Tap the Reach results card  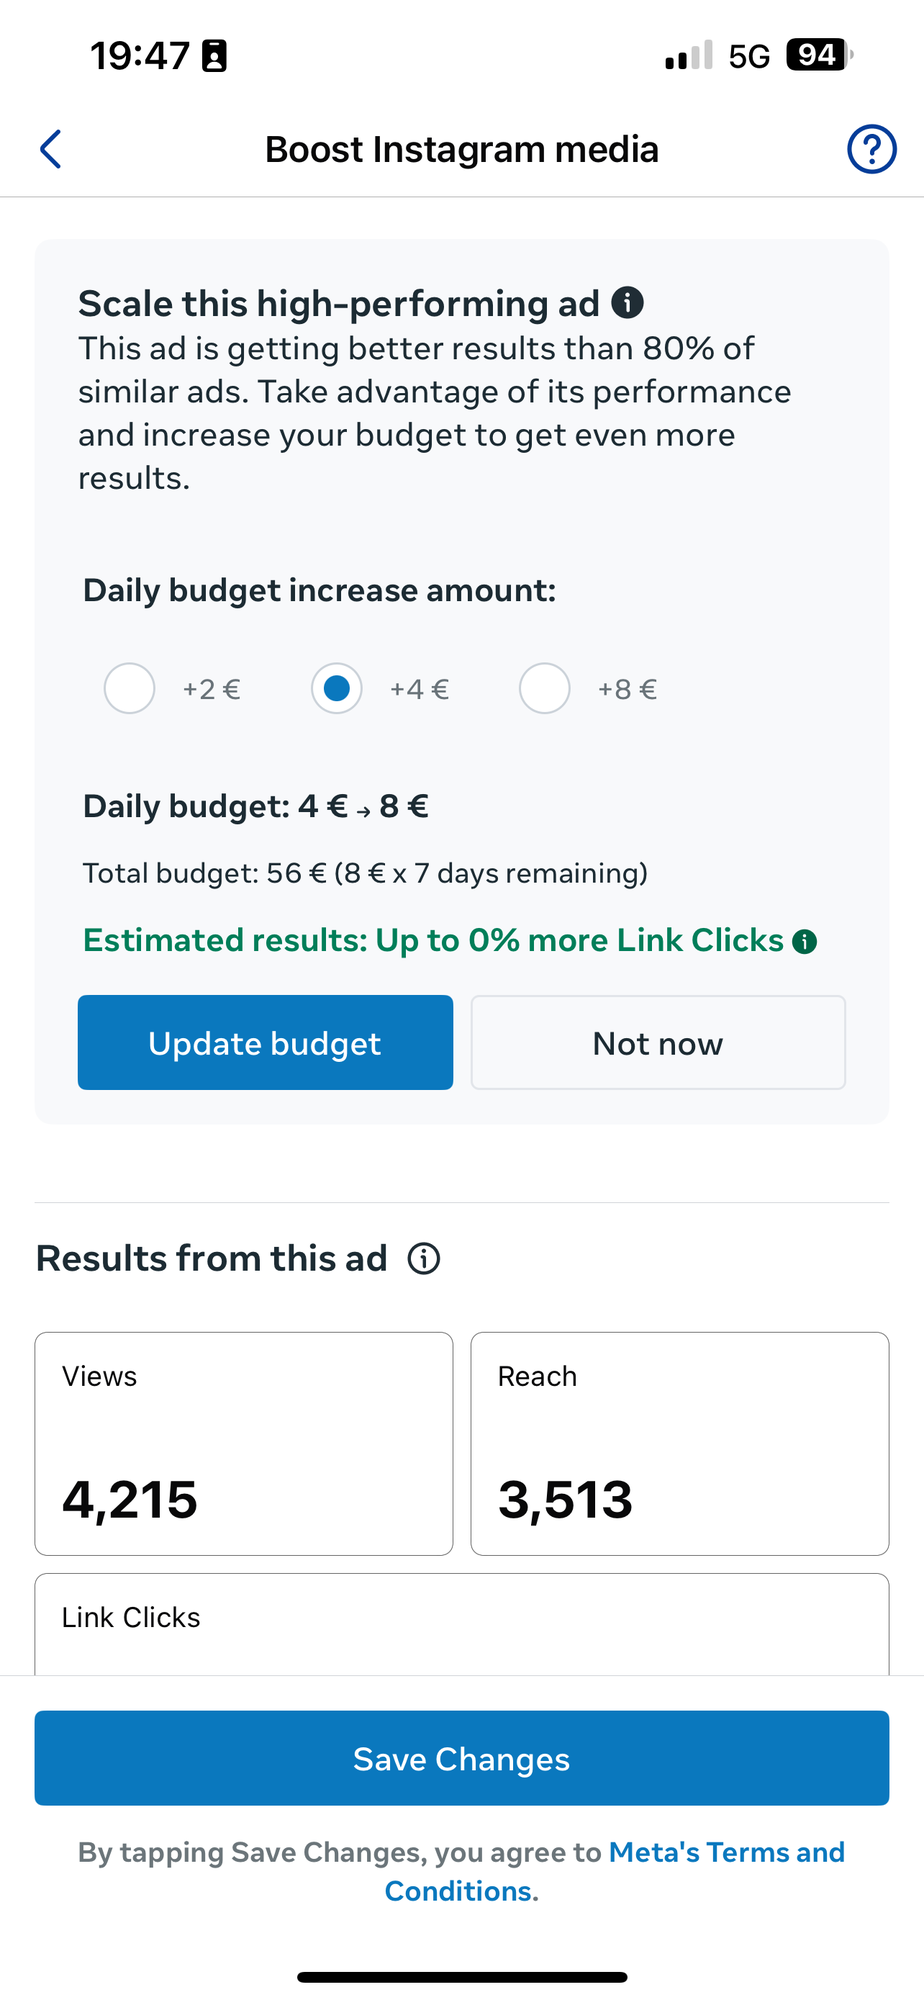[680, 1443]
